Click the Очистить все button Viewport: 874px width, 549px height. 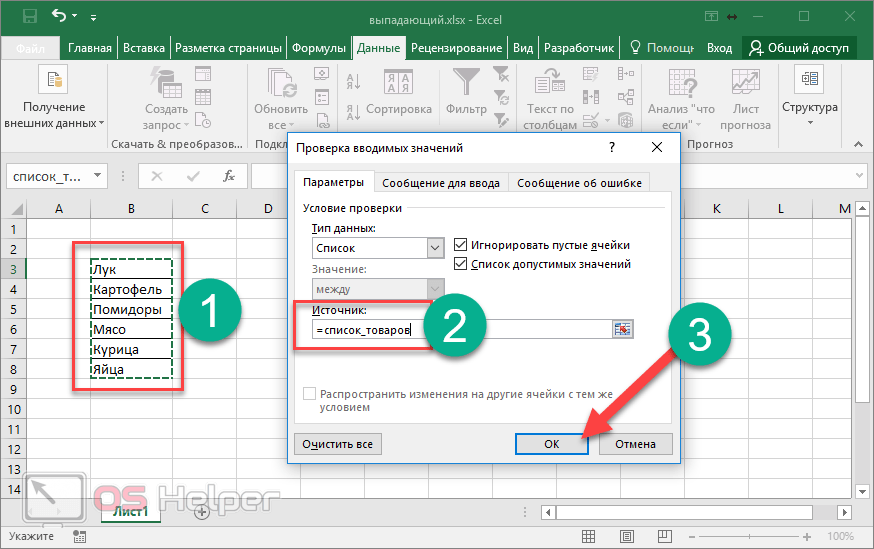(338, 444)
